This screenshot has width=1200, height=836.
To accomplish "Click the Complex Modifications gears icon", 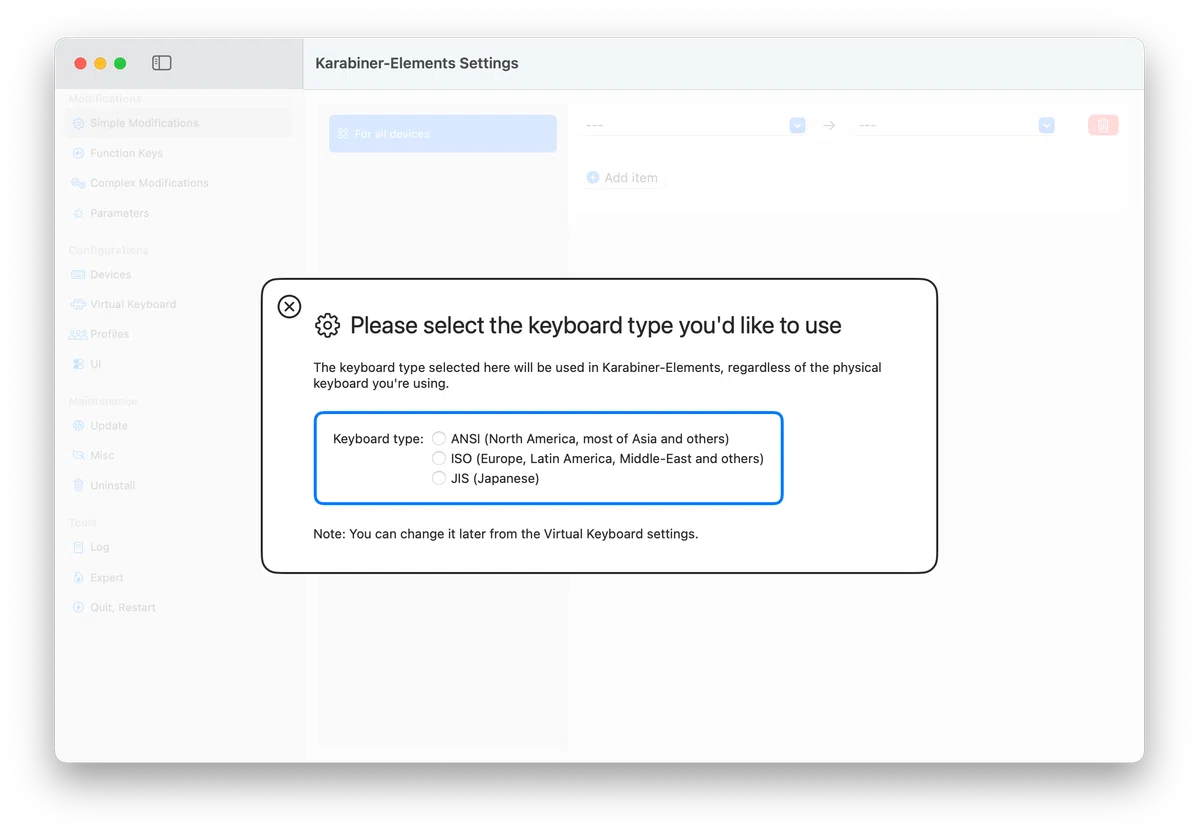I will tap(78, 183).
